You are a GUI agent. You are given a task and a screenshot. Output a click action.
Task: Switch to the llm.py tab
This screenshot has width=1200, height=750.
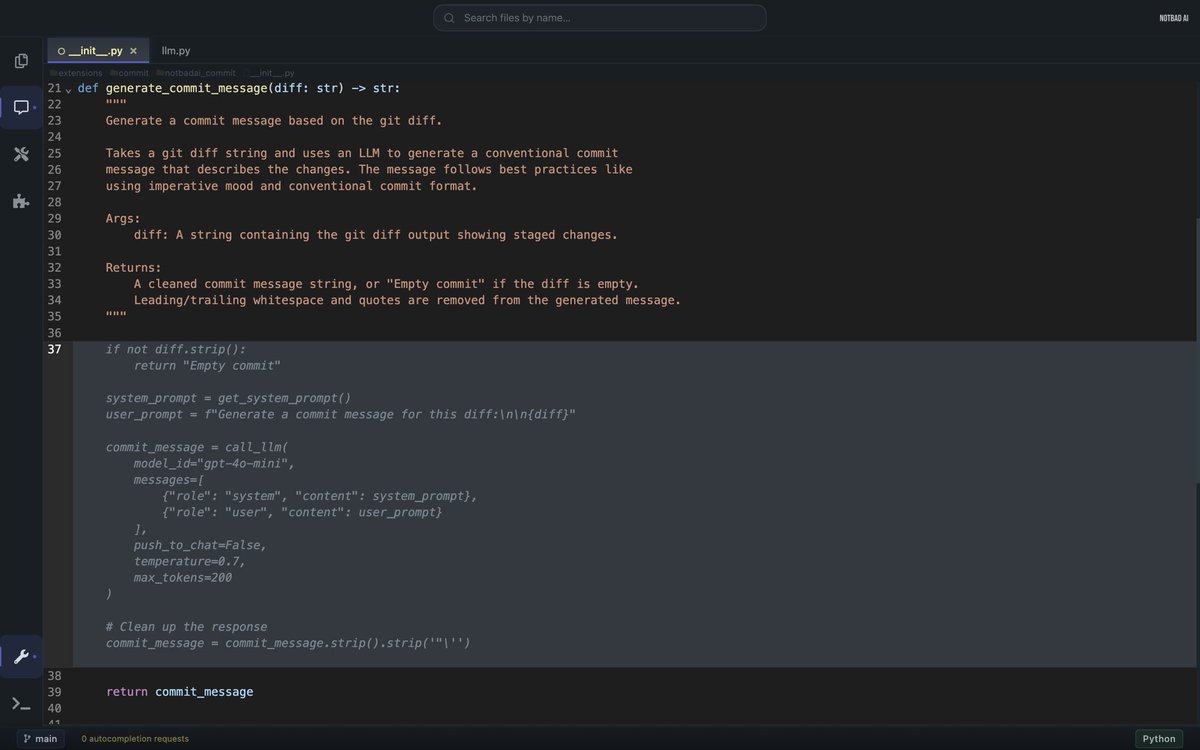(x=176, y=50)
